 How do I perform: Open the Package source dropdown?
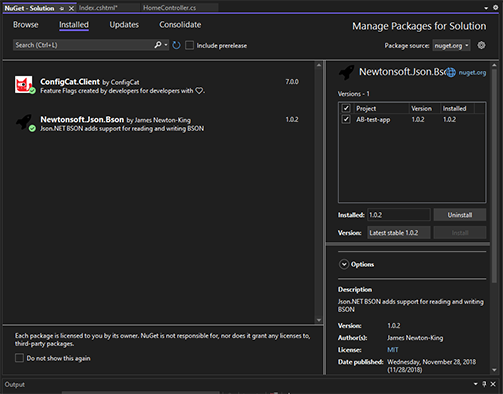[x=451, y=46]
